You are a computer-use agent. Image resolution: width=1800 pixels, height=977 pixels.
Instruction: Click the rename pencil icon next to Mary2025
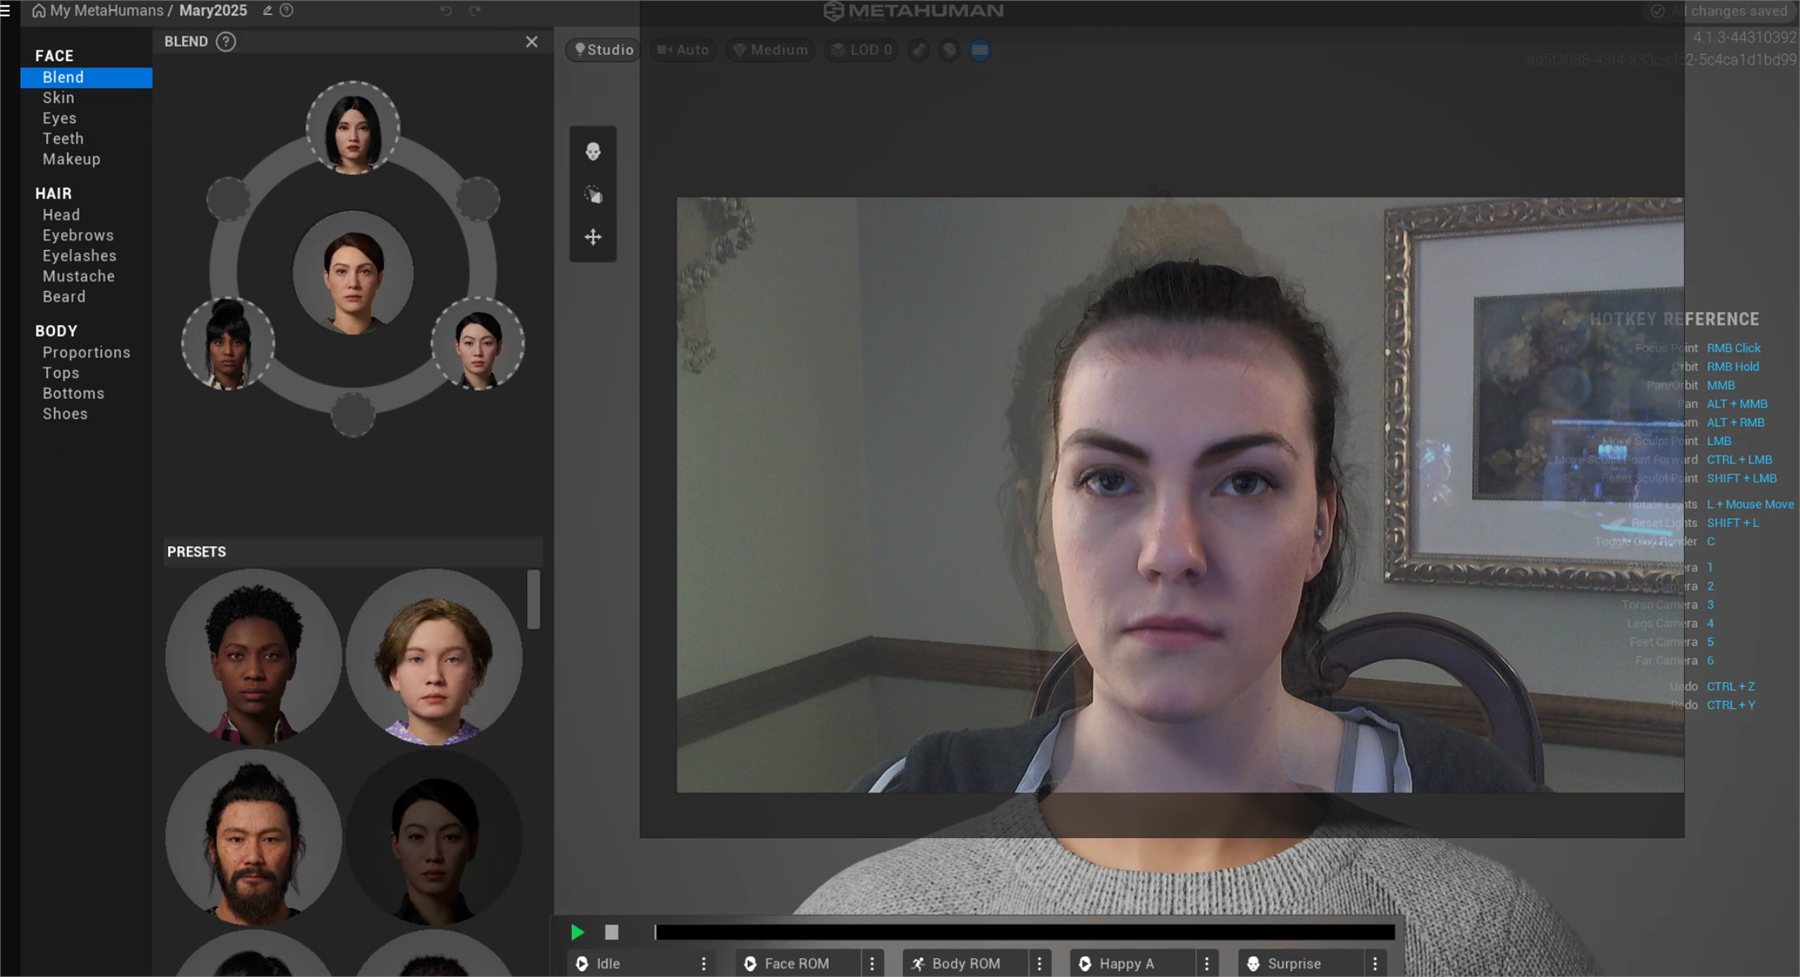click(267, 11)
